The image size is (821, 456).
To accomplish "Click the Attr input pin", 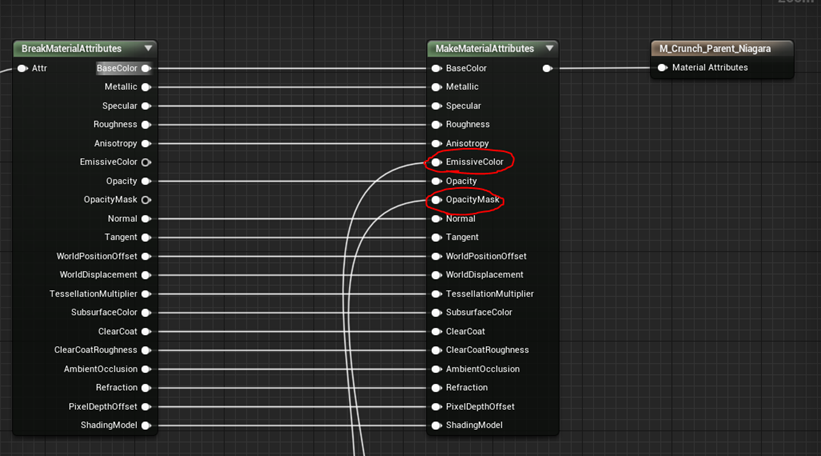I will tap(23, 68).
